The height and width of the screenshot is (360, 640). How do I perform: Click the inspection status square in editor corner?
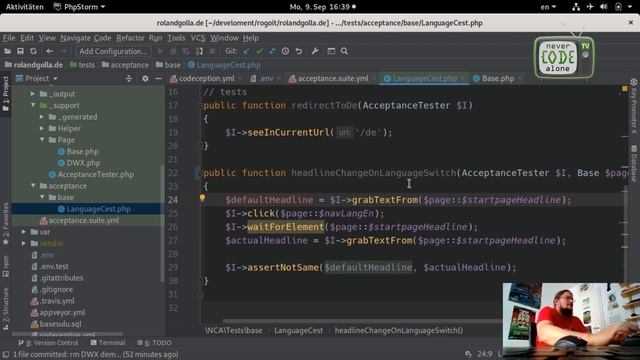(624, 89)
